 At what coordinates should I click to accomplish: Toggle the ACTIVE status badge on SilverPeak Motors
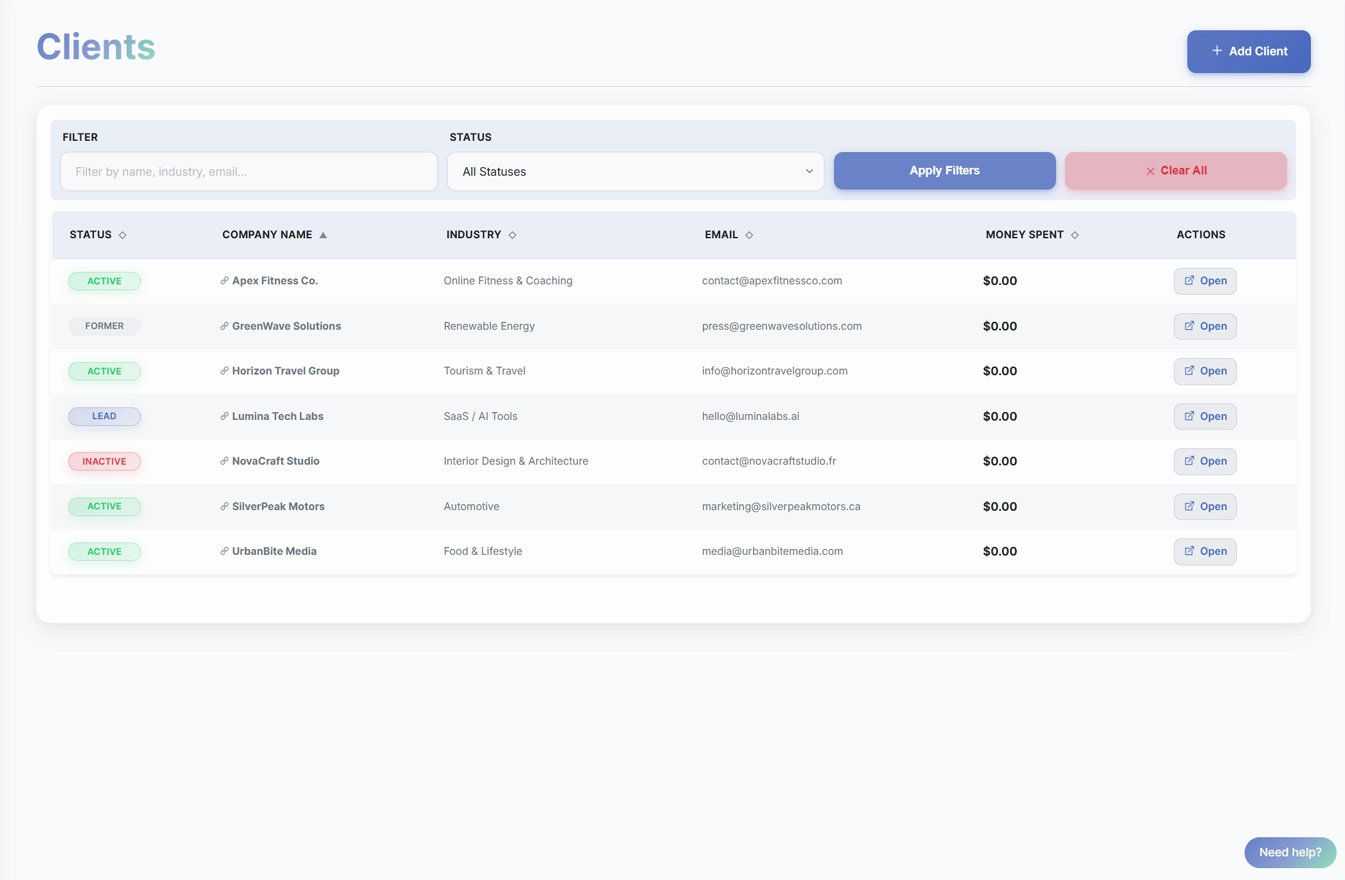coord(104,506)
